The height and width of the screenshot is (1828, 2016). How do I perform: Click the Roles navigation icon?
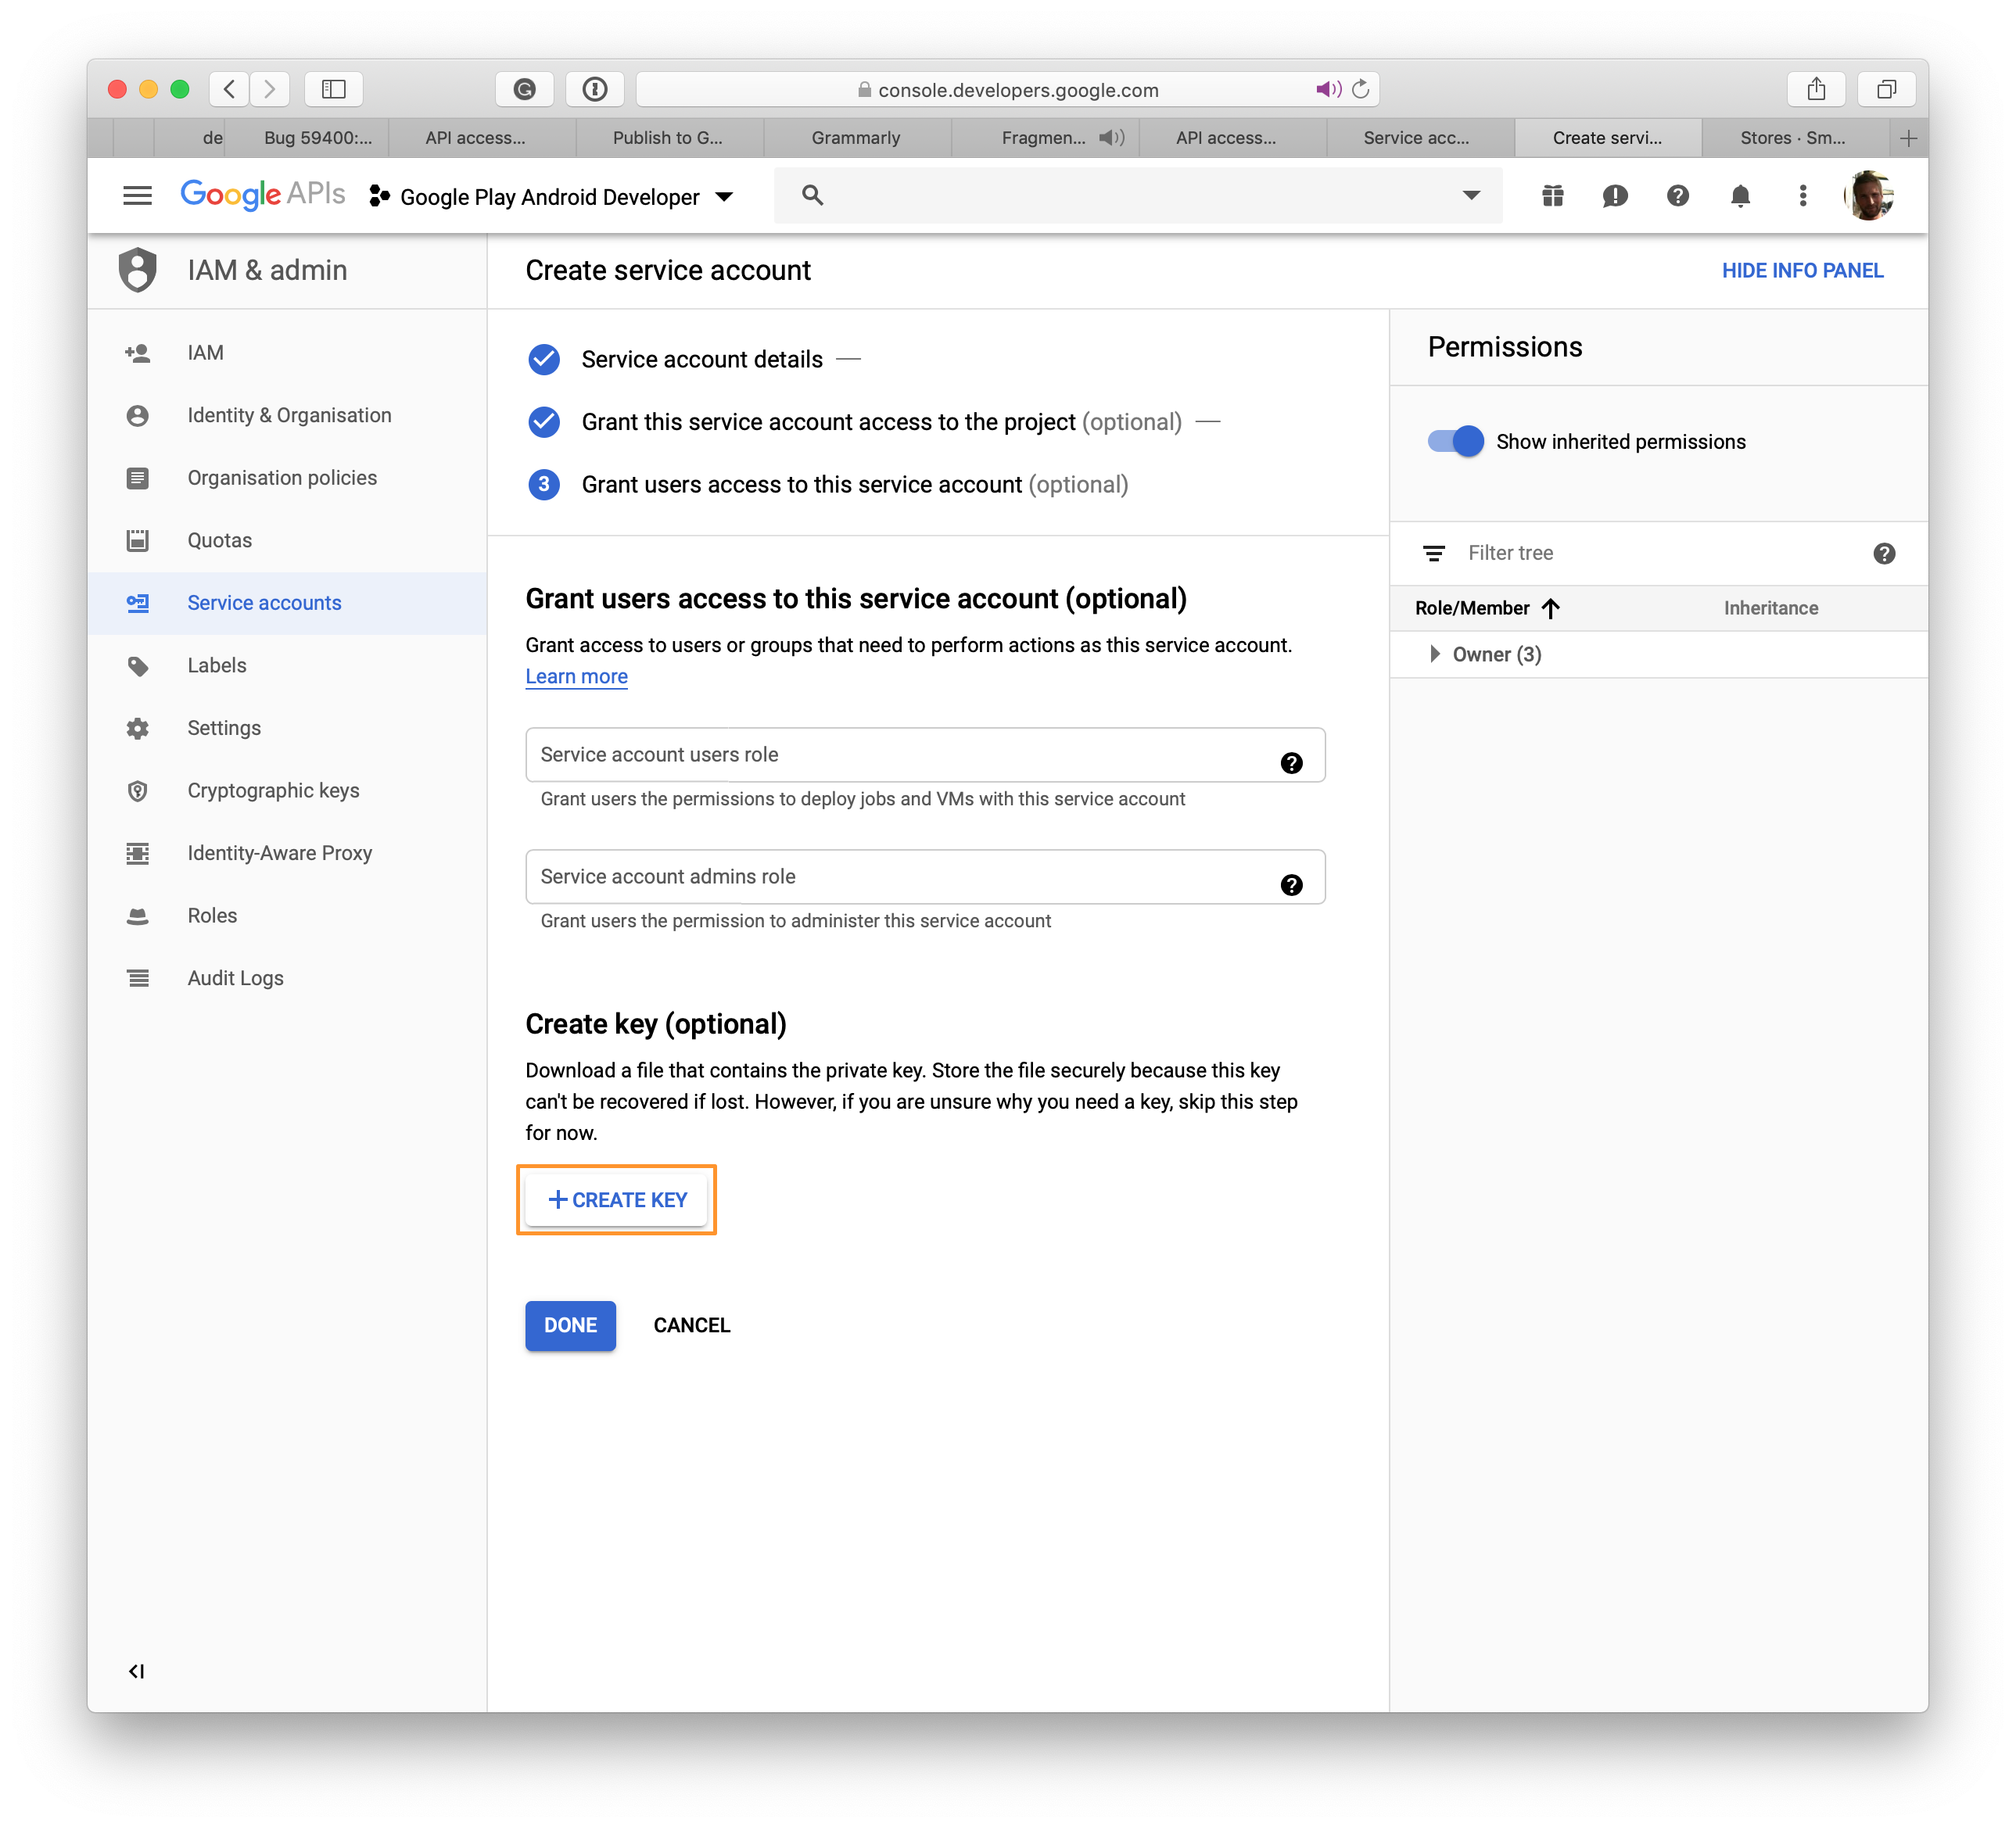(x=142, y=915)
